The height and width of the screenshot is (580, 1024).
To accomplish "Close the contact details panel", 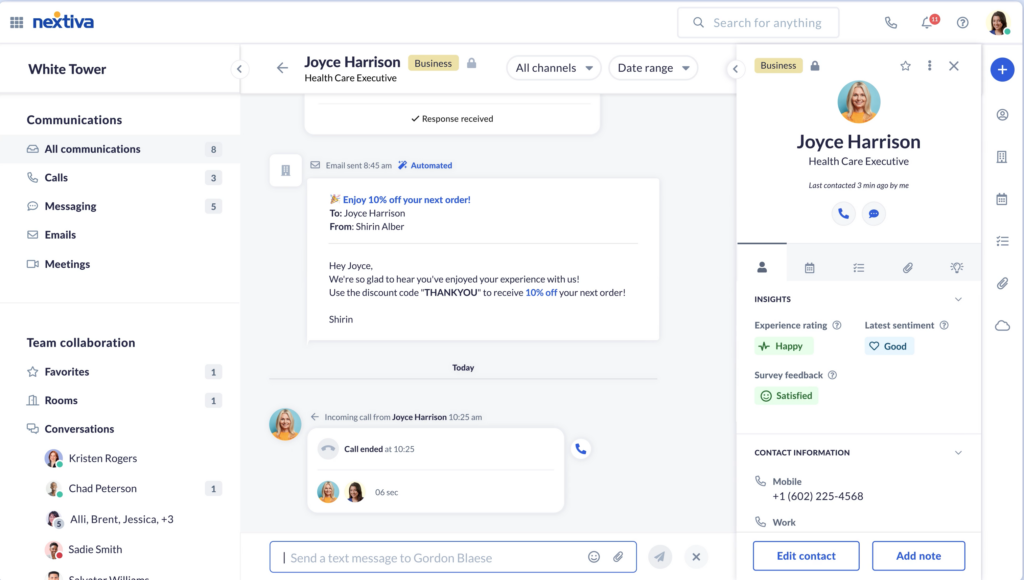I will click(x=954, y=66).
